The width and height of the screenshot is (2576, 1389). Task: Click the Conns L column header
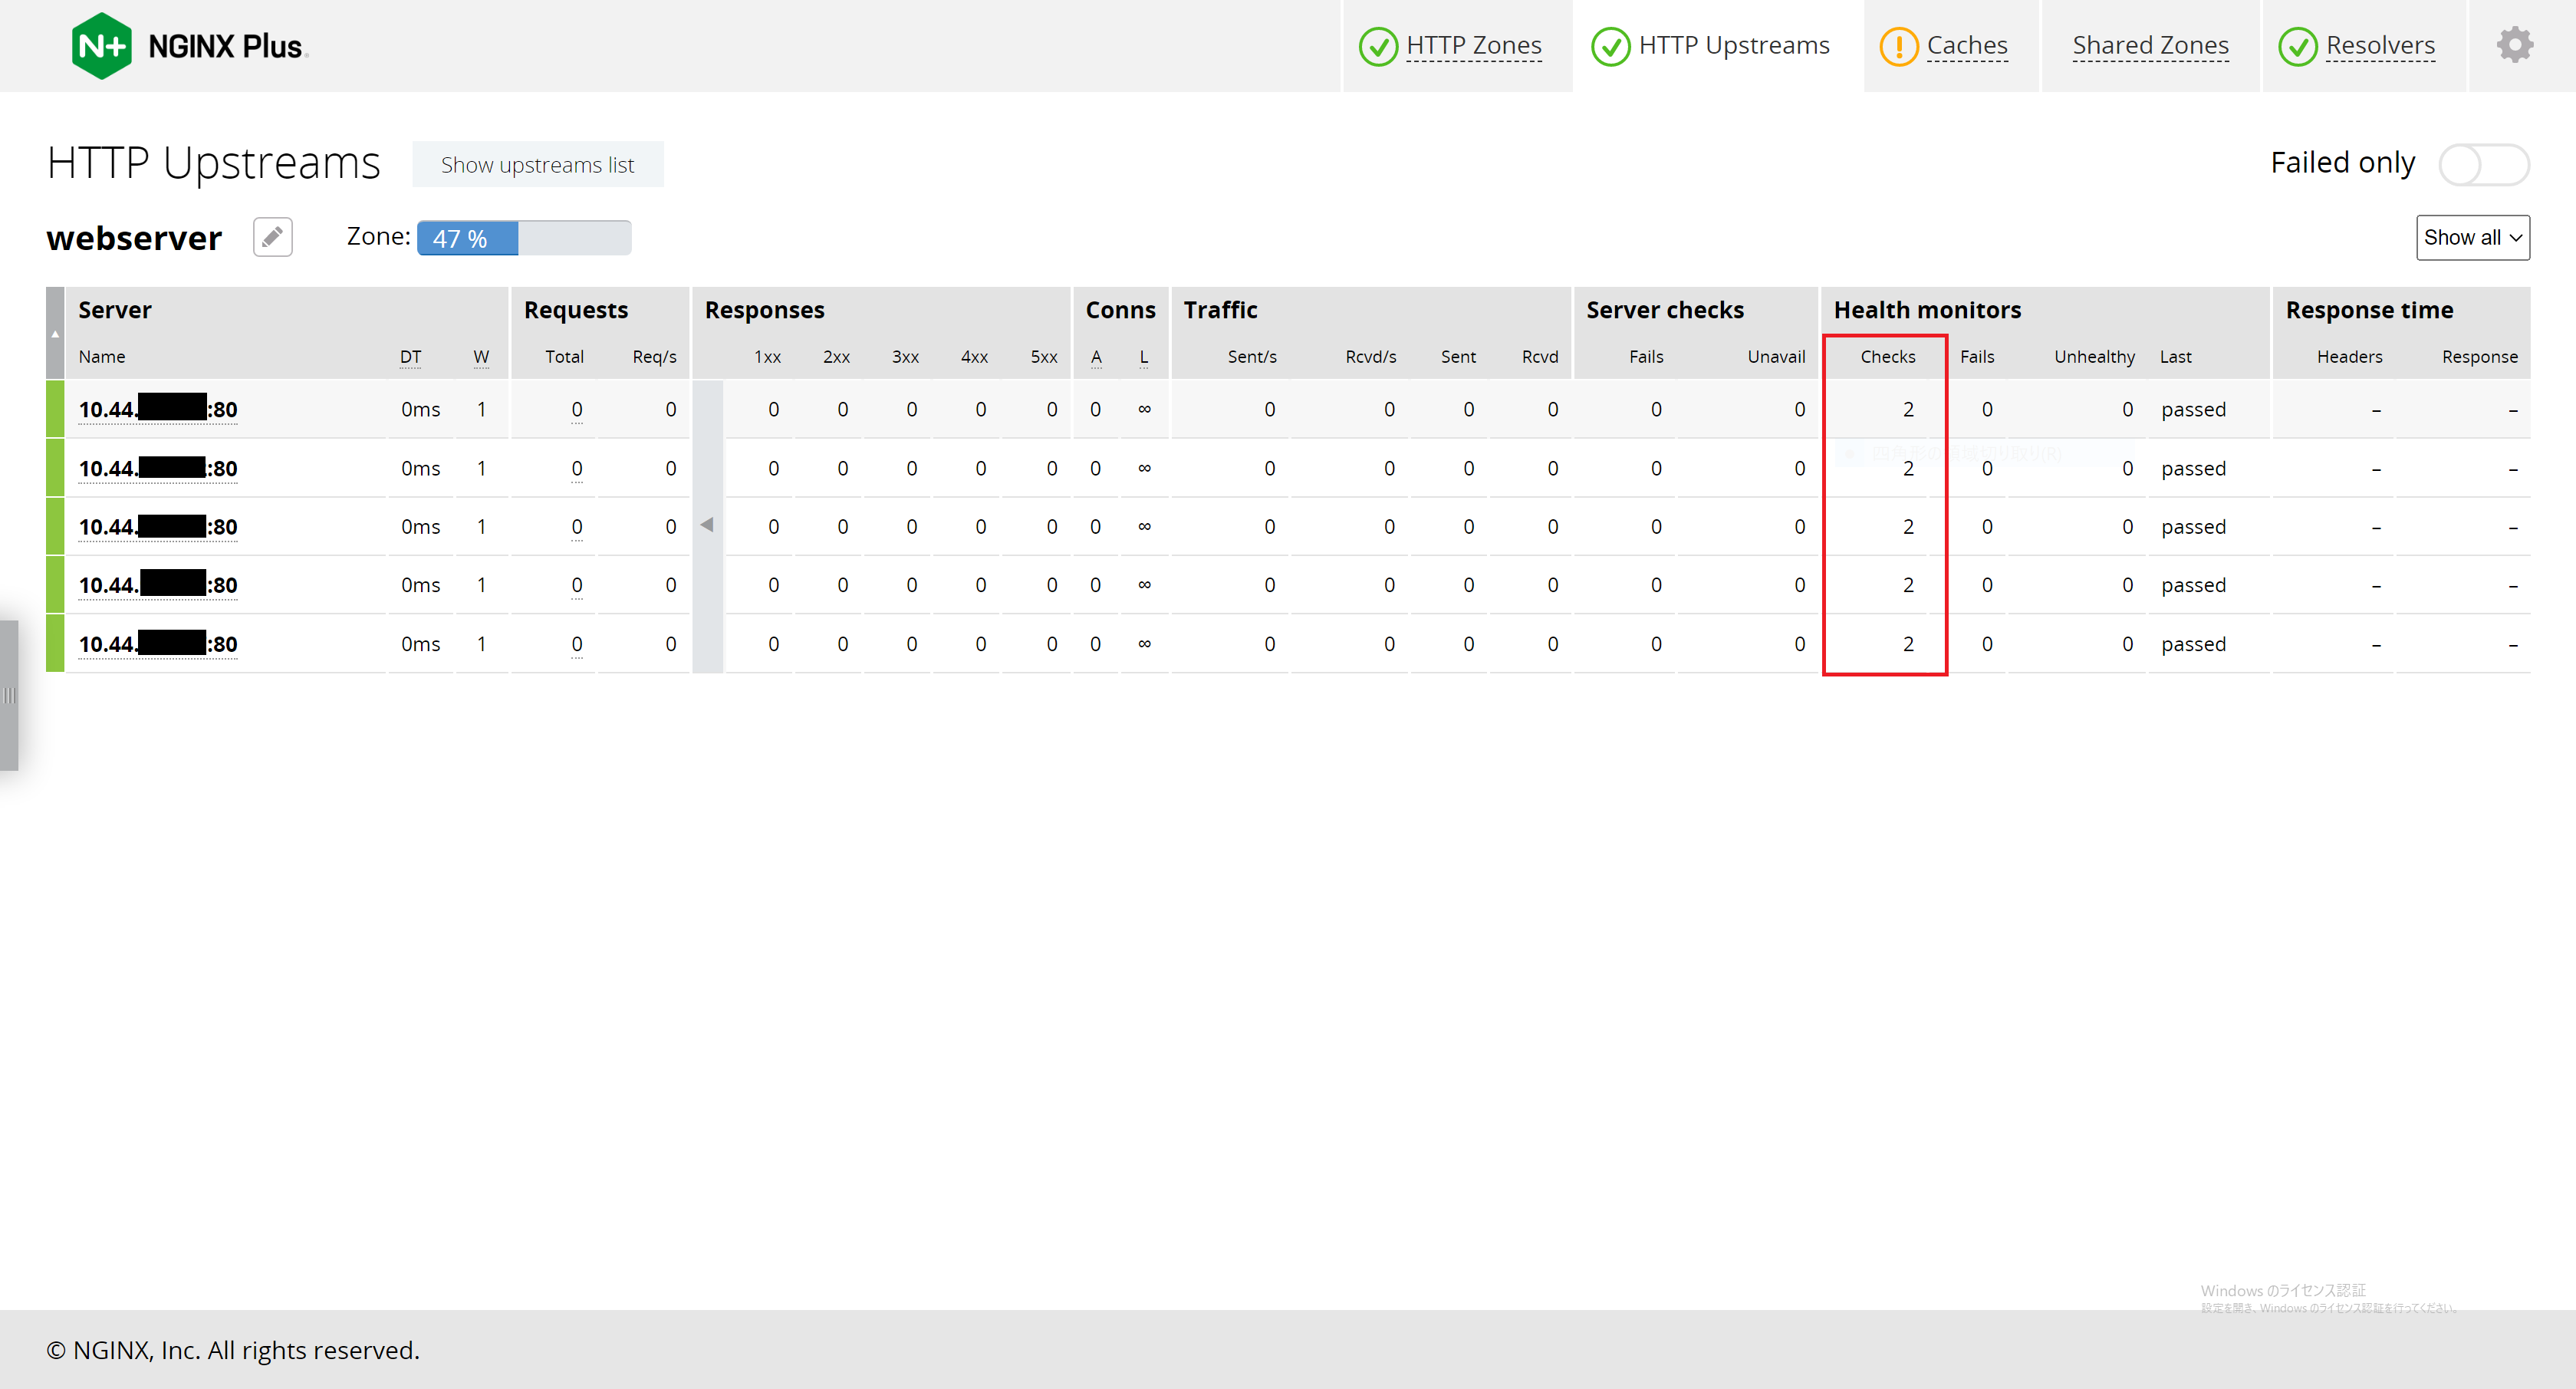tap(1144, 357)
